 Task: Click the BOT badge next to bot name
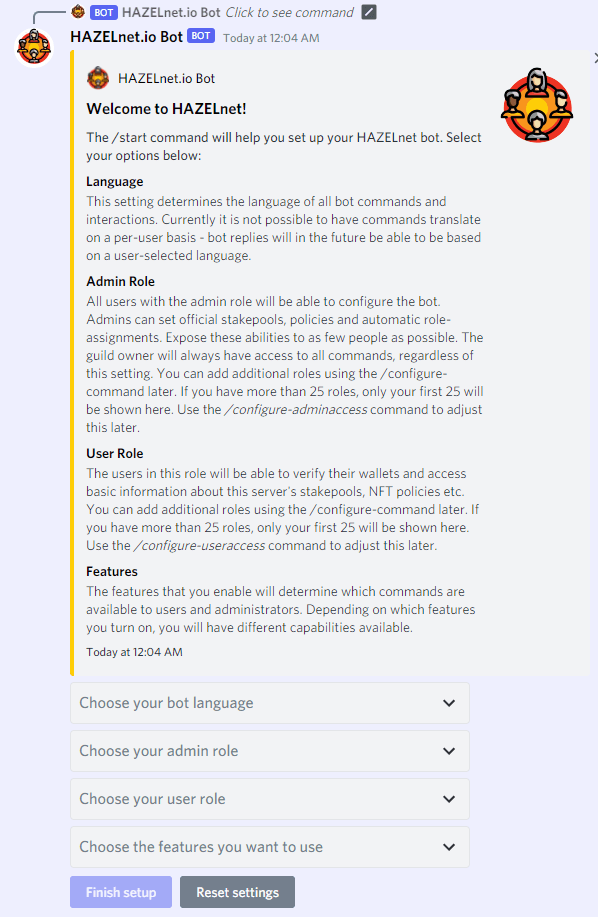201,36
